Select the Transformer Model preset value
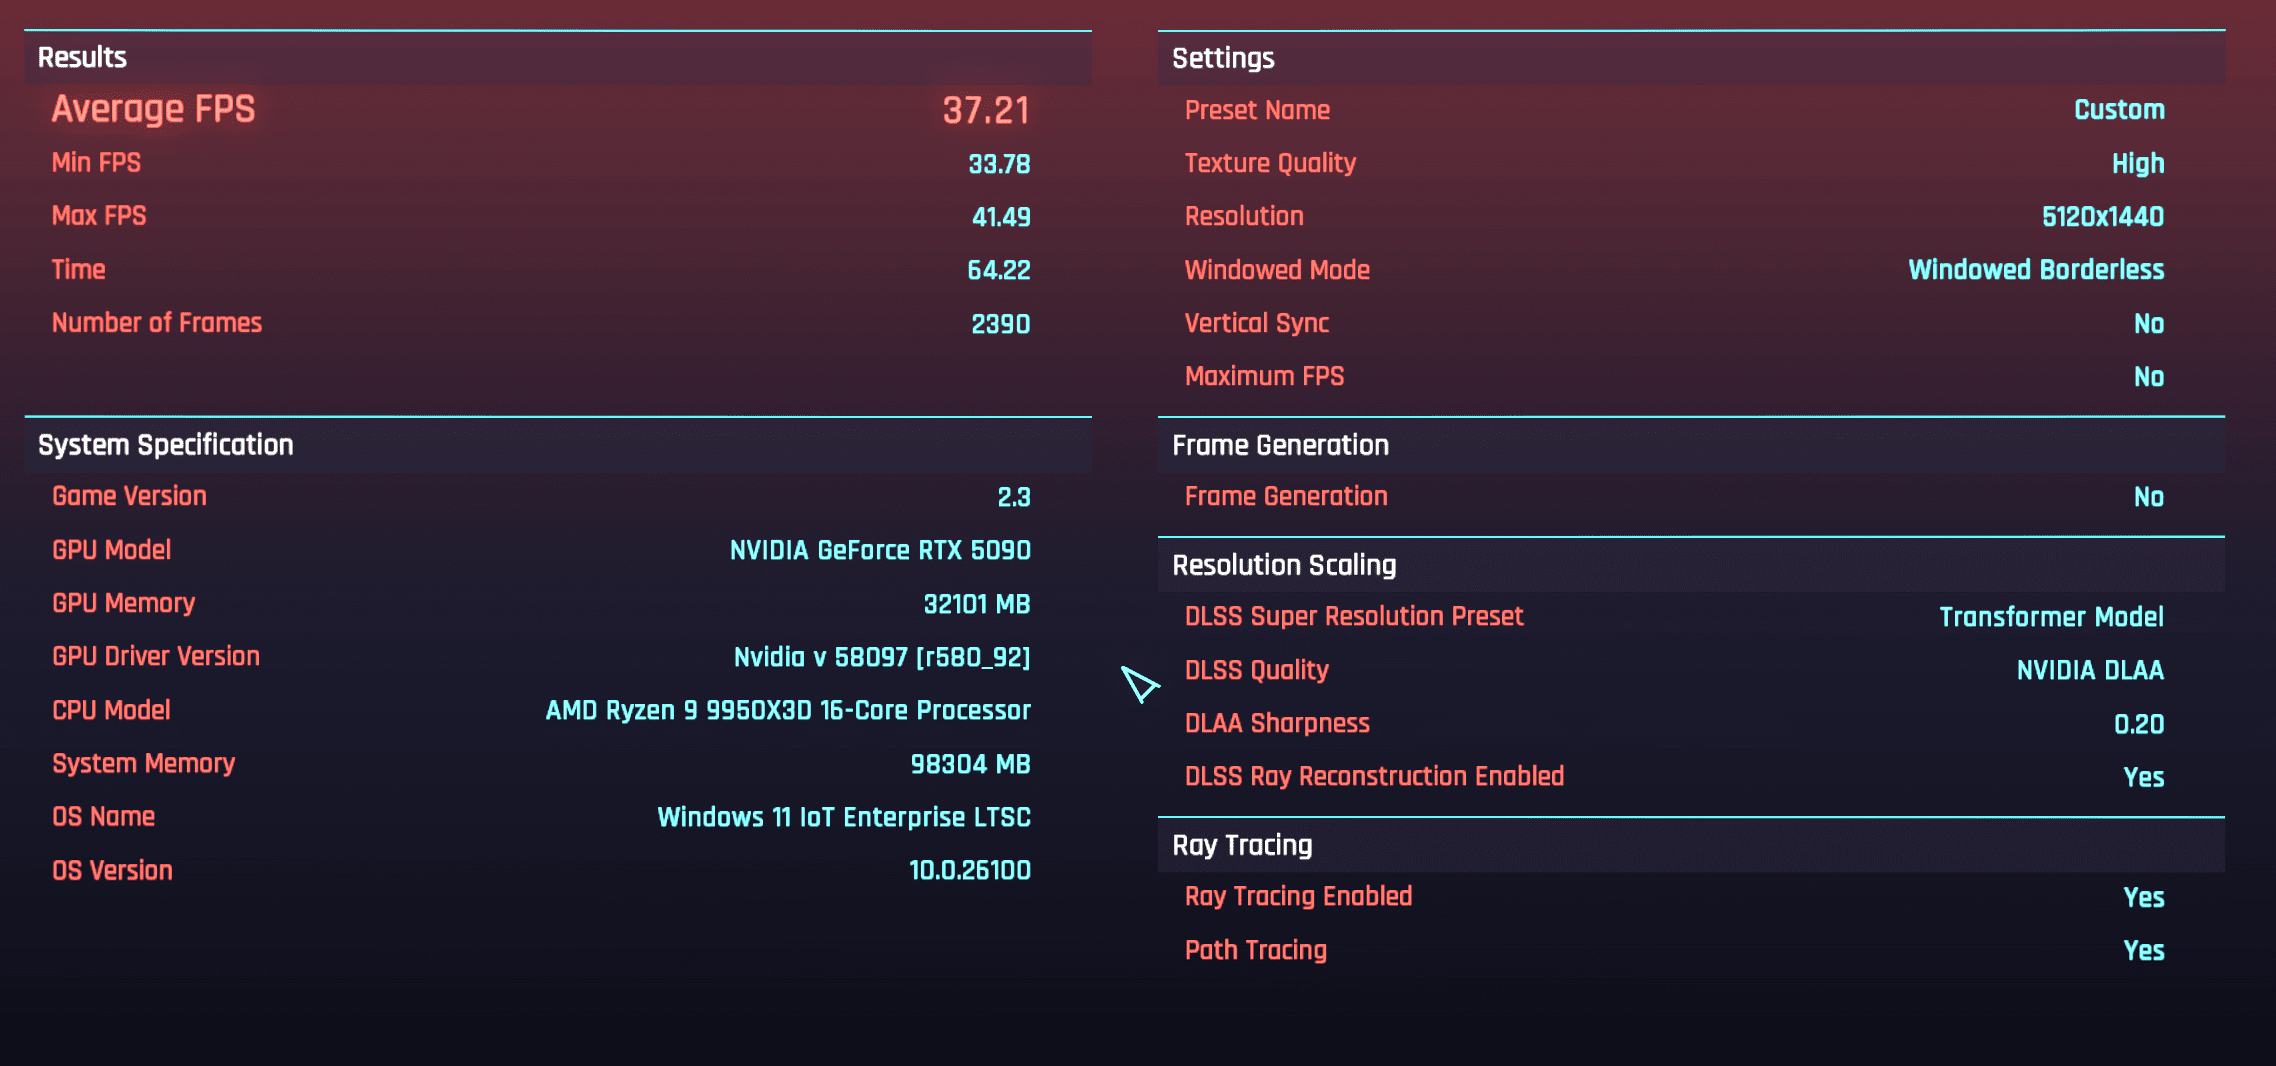2276x1066 pixels. coord(2050,617)
